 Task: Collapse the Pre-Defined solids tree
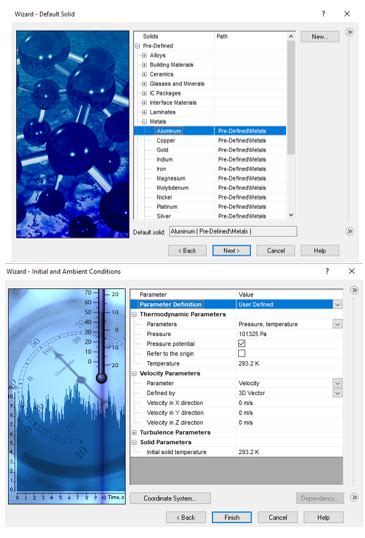(x=138, y=46)
